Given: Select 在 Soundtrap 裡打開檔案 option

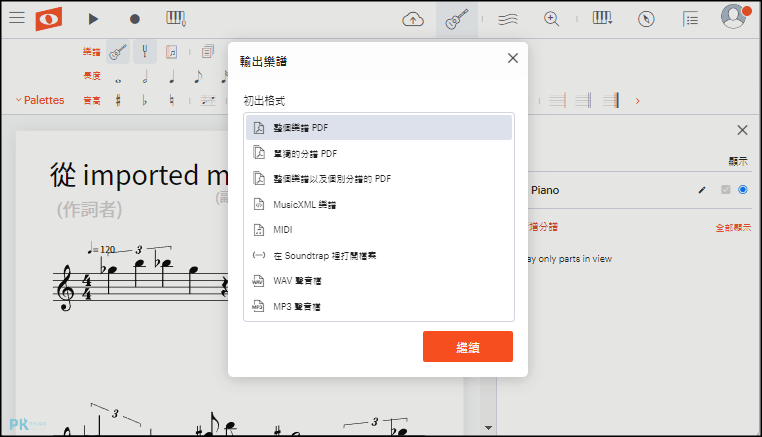Looking at the screenshot, I should (379, 255).
